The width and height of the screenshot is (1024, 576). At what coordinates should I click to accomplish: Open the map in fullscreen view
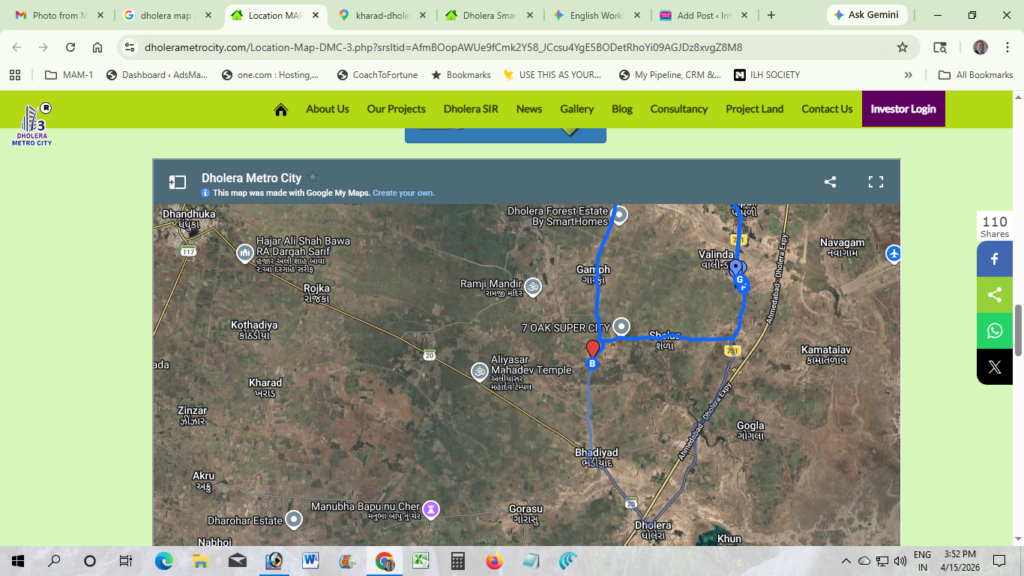pyautogui.click(x=875, y=182)
